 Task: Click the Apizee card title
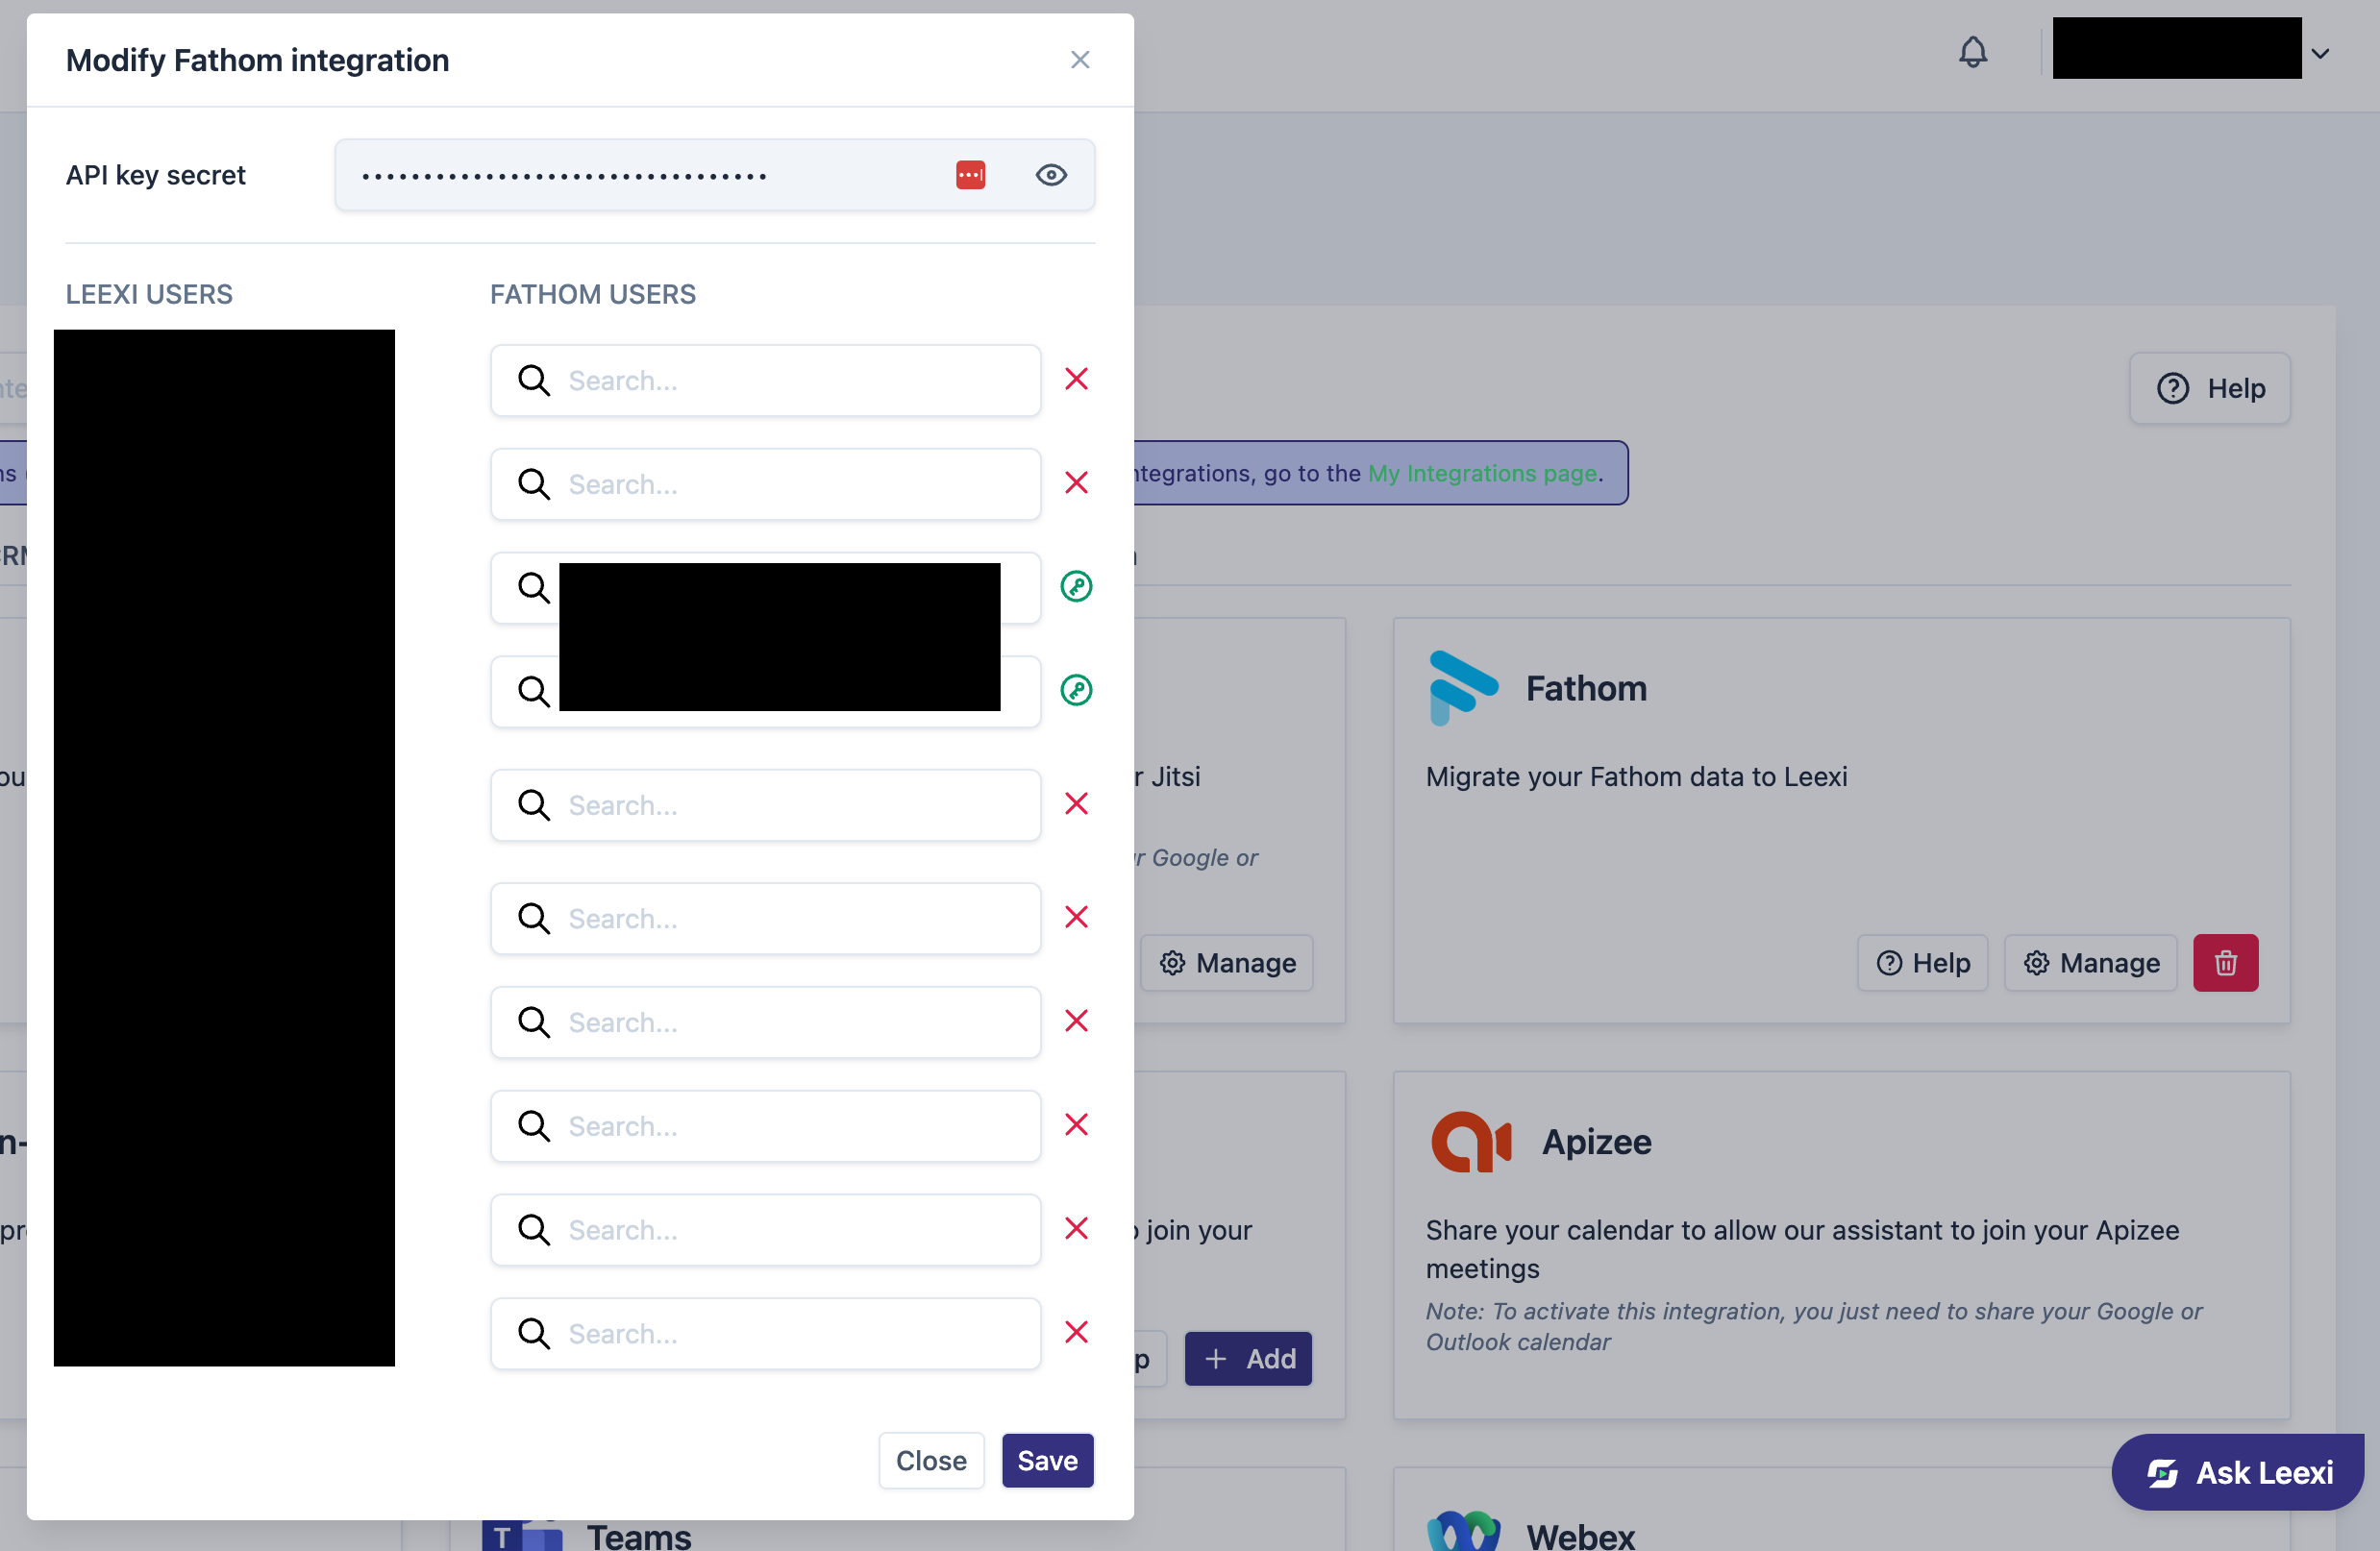[x=1596, y=1141]
